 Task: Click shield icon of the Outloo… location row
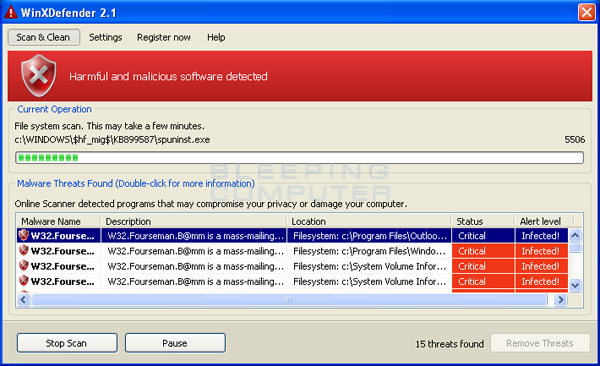pos(24,235)
